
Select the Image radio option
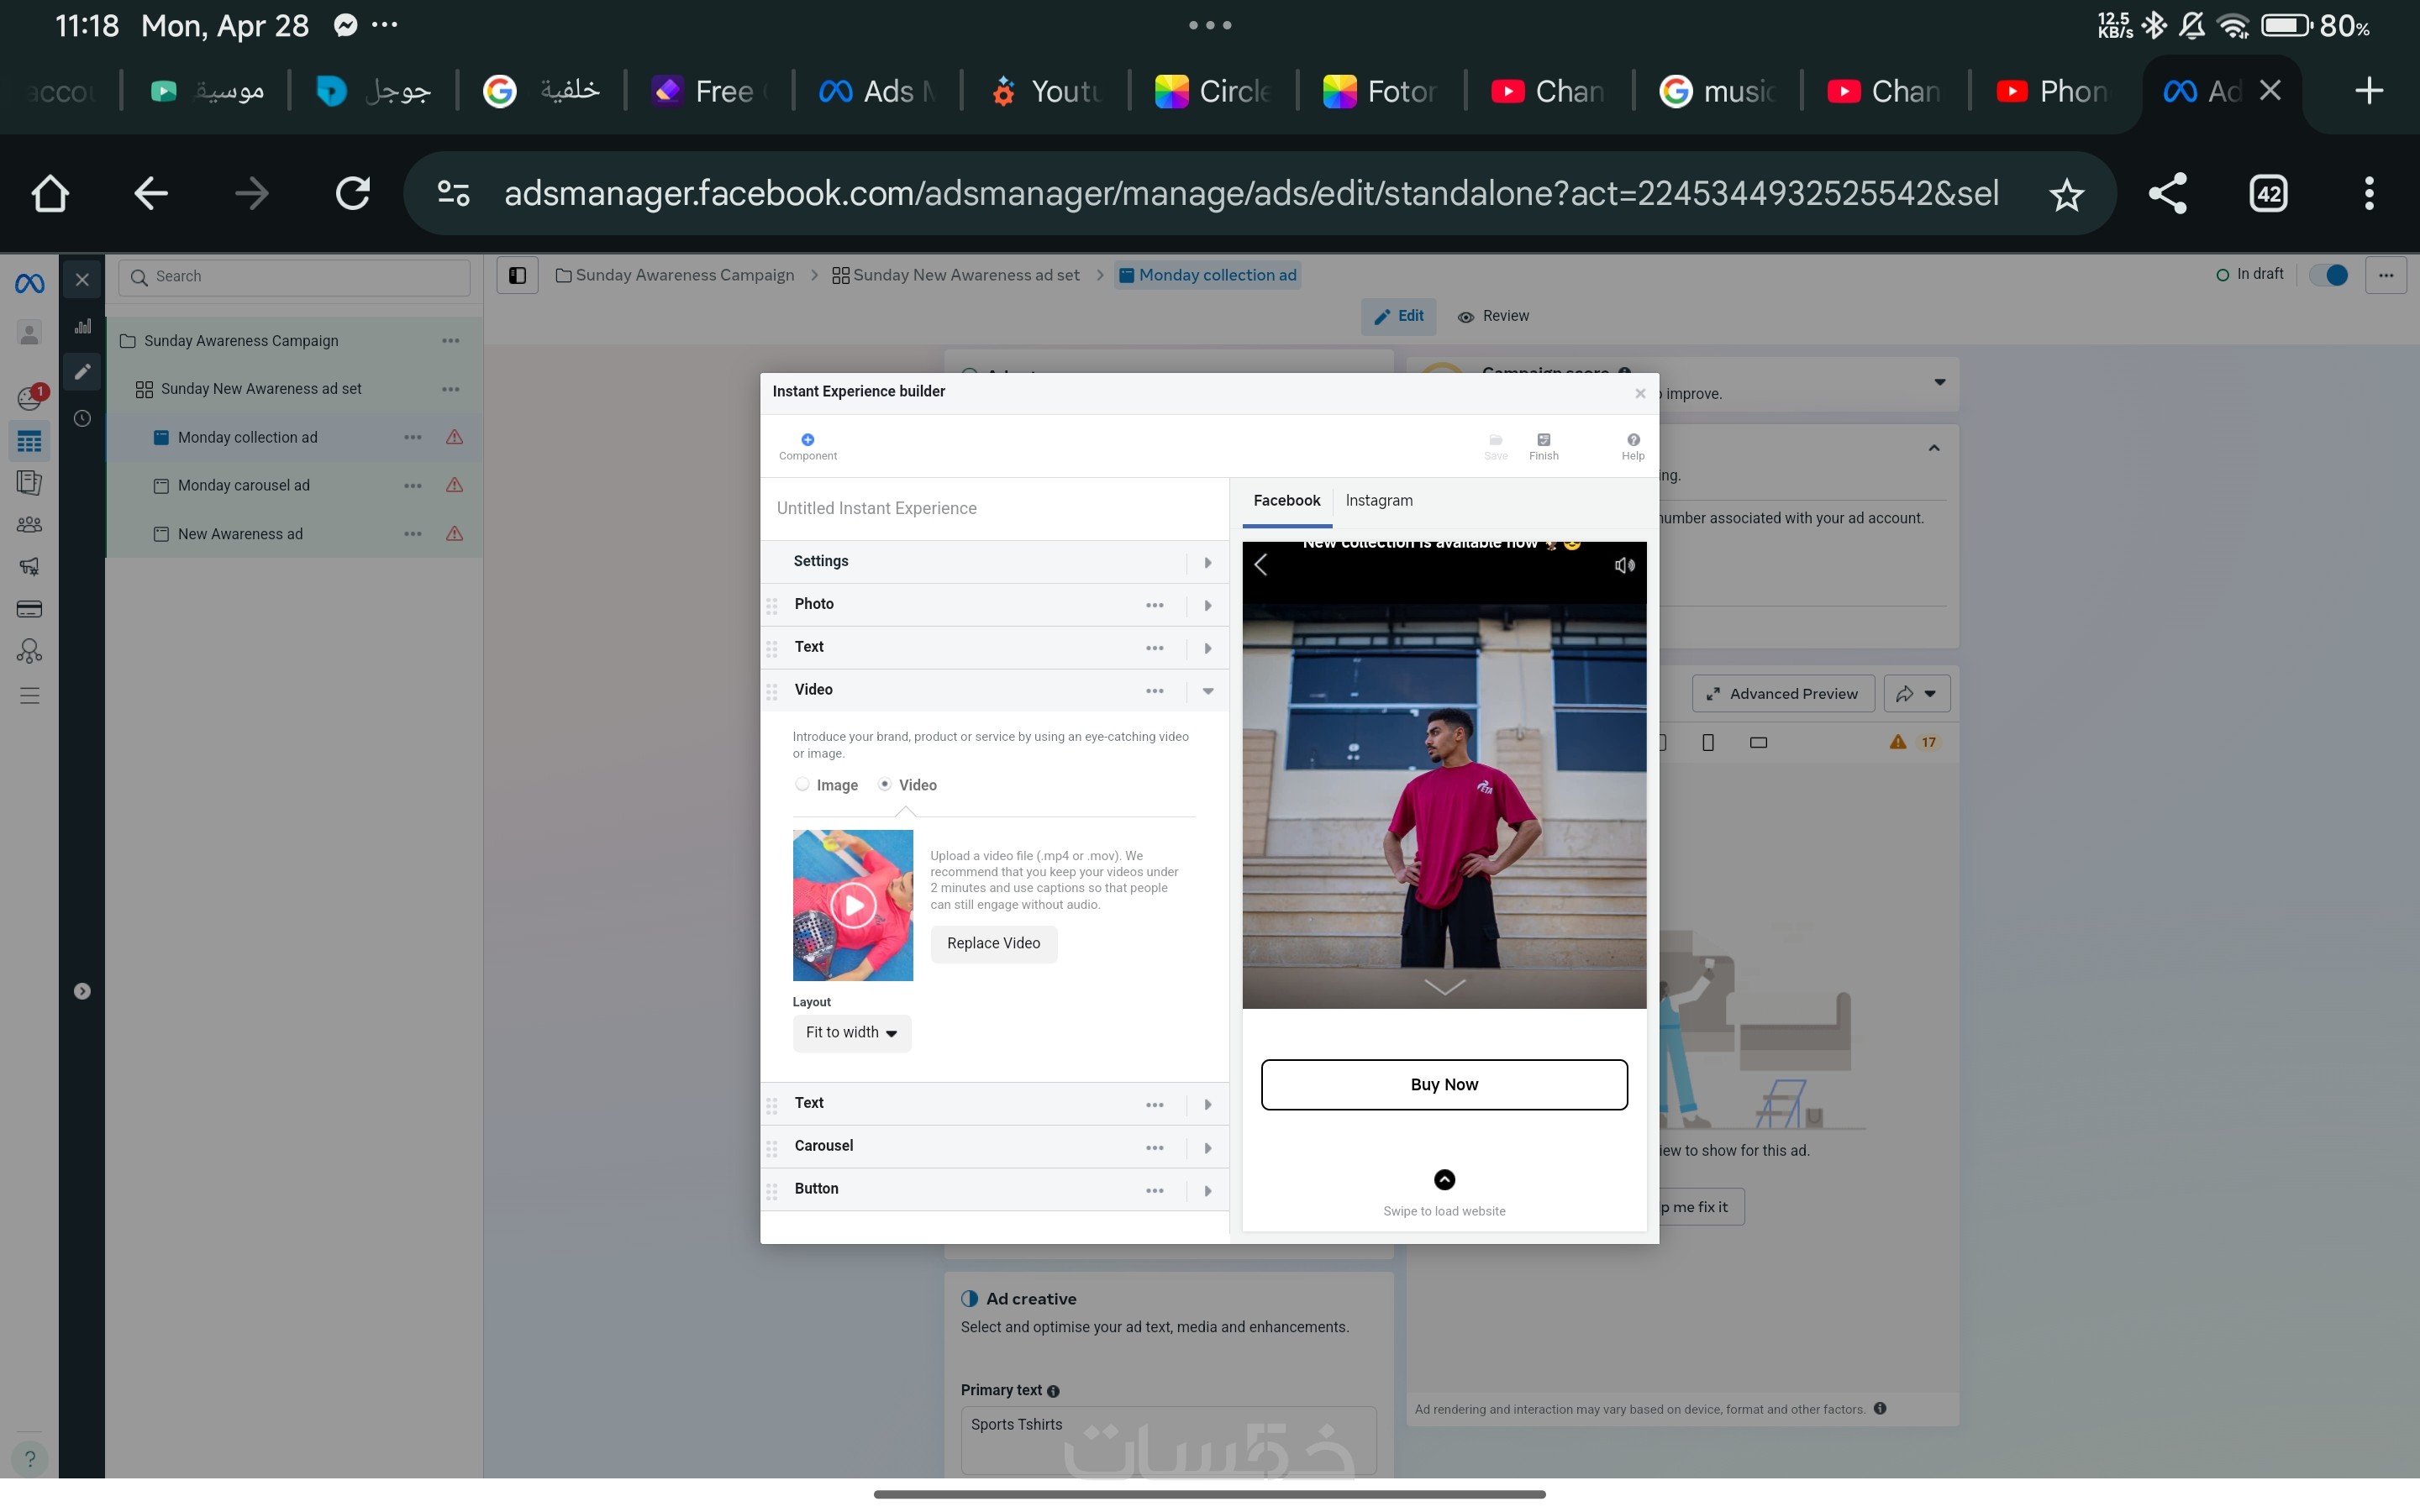802,785
